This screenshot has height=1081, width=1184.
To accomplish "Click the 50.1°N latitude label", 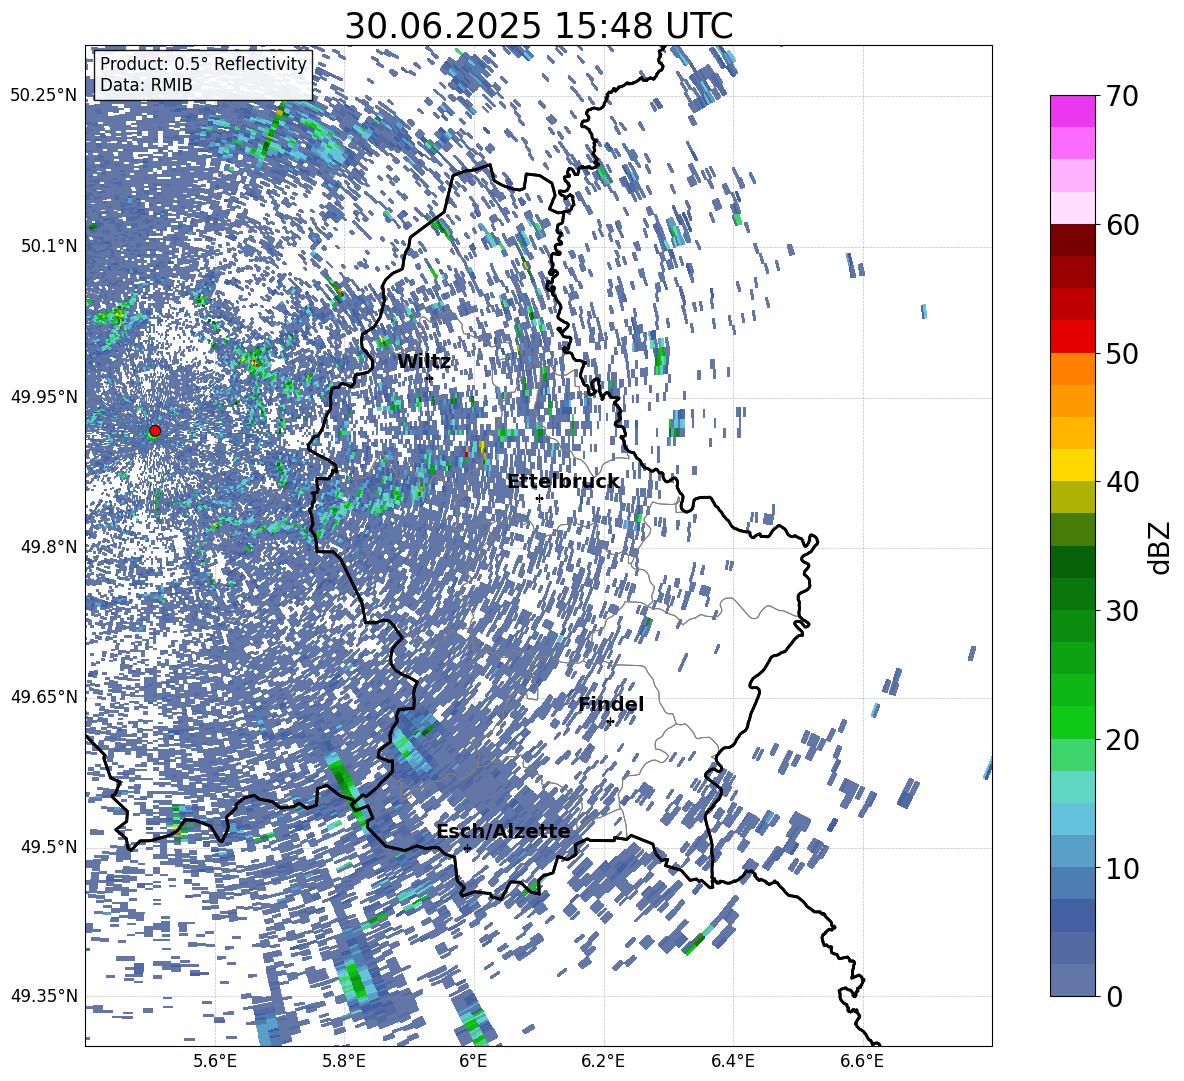I will [48, 246].
